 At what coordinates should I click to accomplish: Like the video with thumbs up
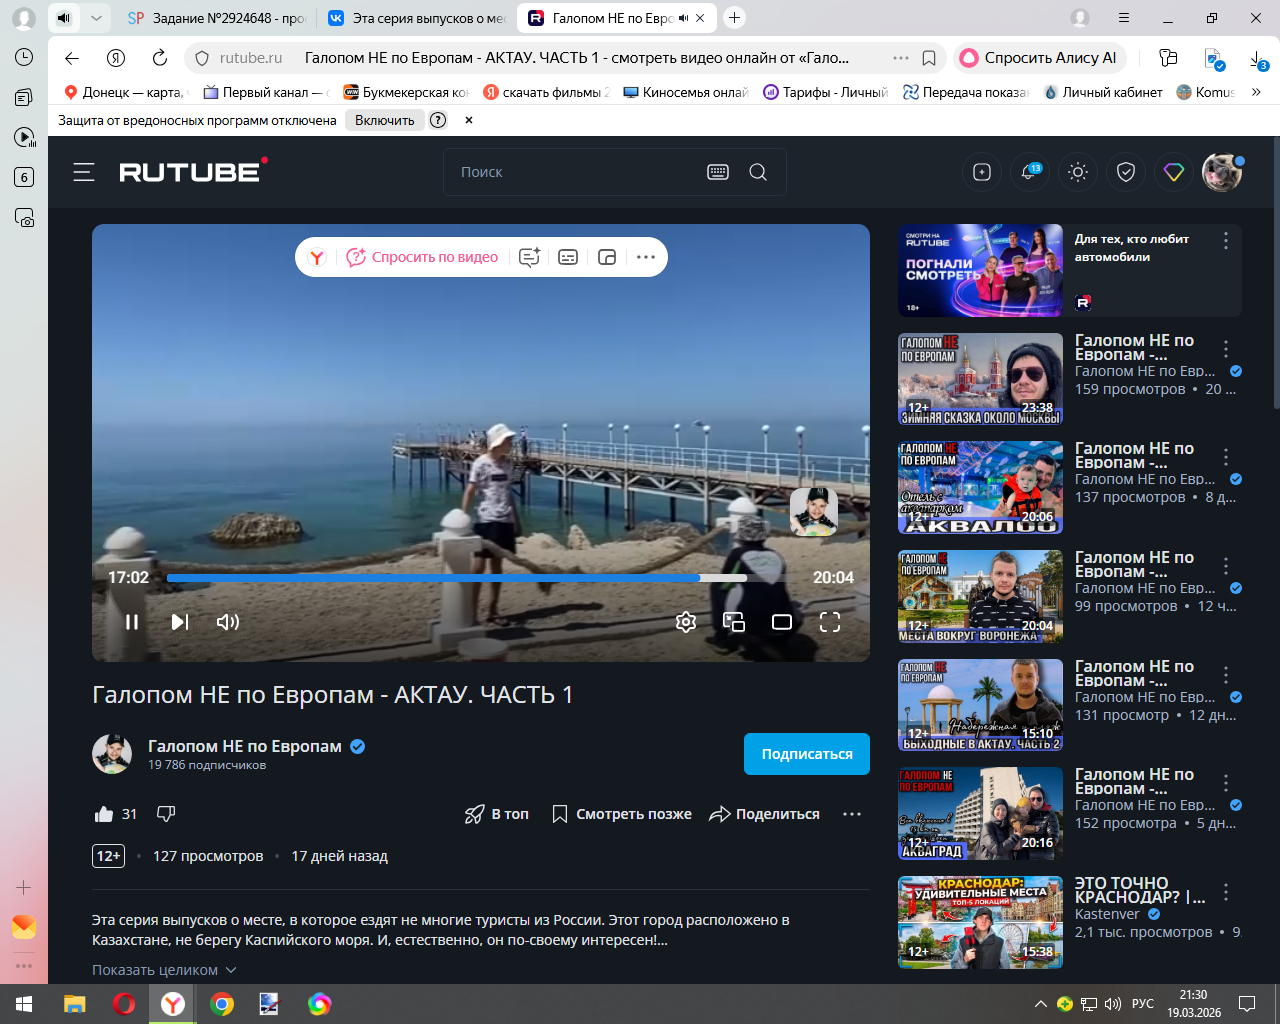[x=104, y=814]
